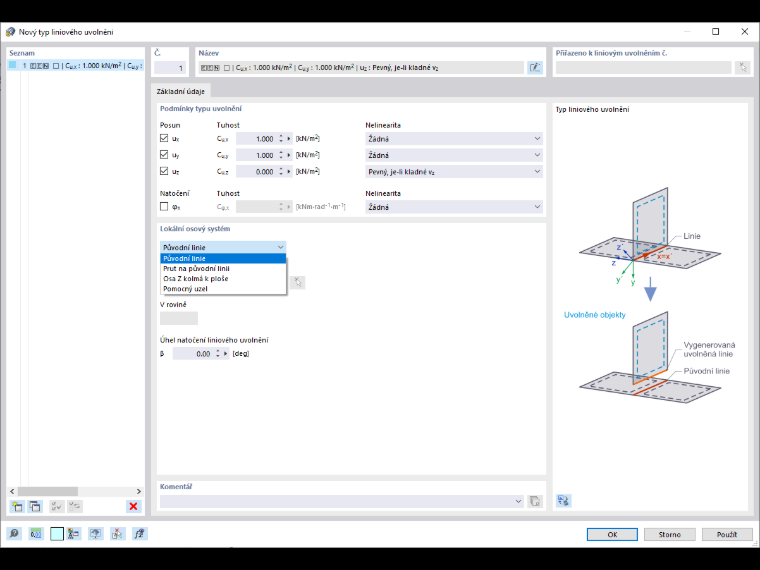Open the function script icon
The image size is (760, 570).
[x=140, y=534]
